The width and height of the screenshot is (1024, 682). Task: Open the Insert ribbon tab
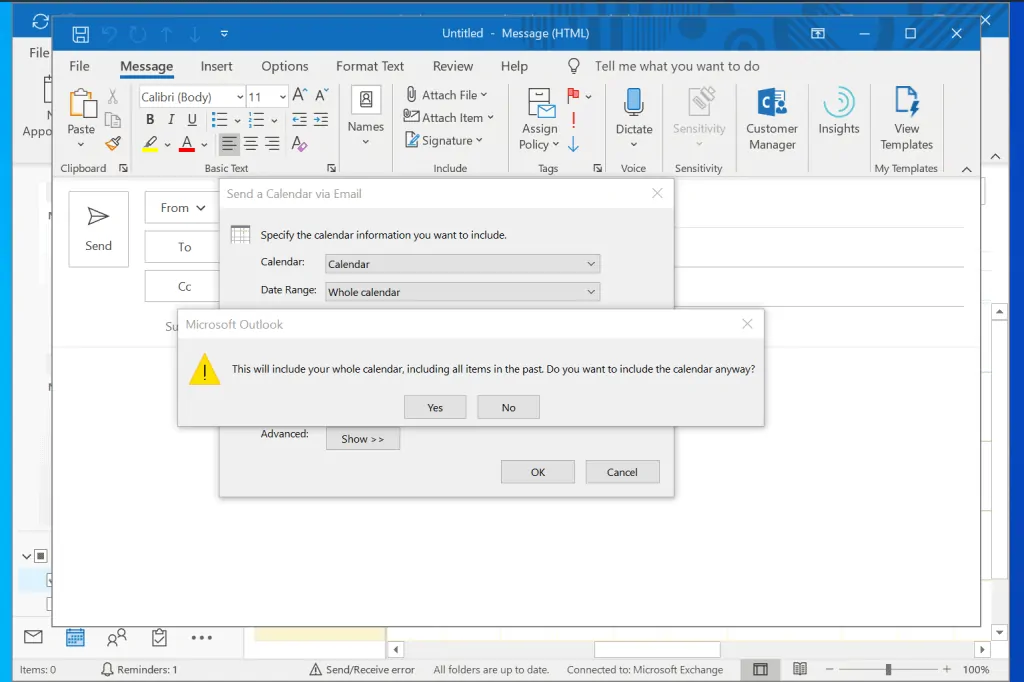[216, 66]
